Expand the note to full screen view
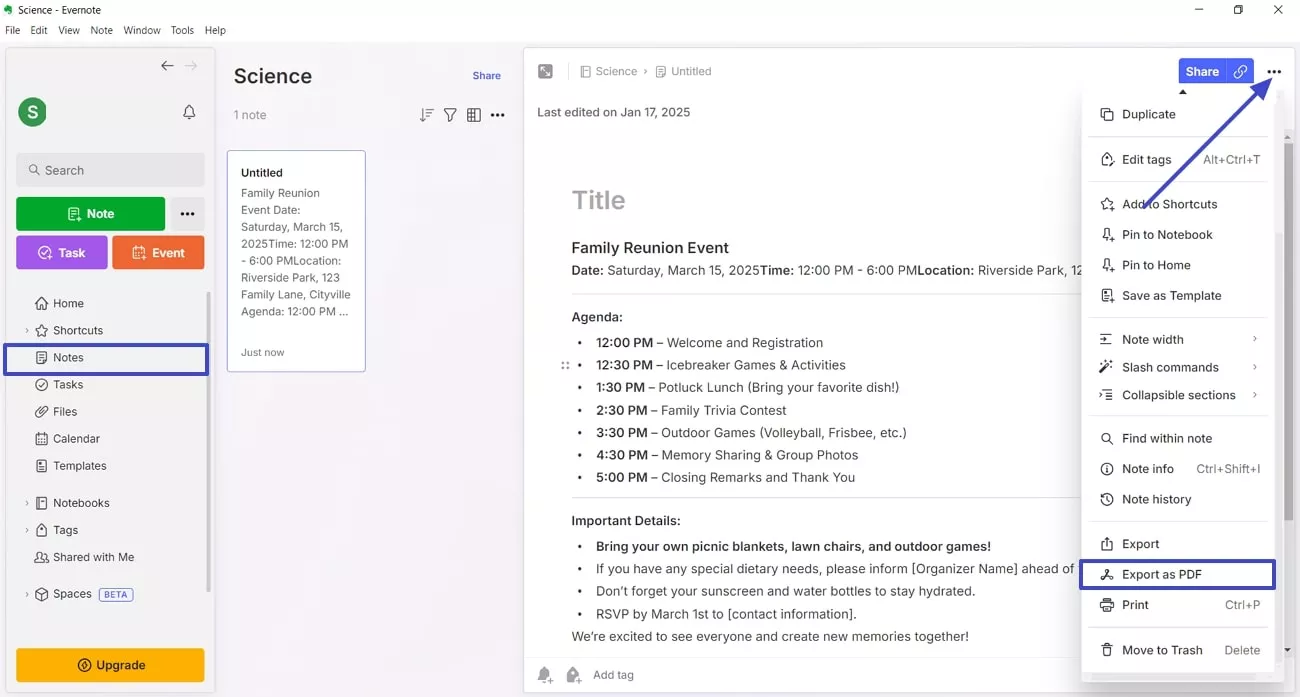This screenshot has height=697, width=1300. coord(545,71)
